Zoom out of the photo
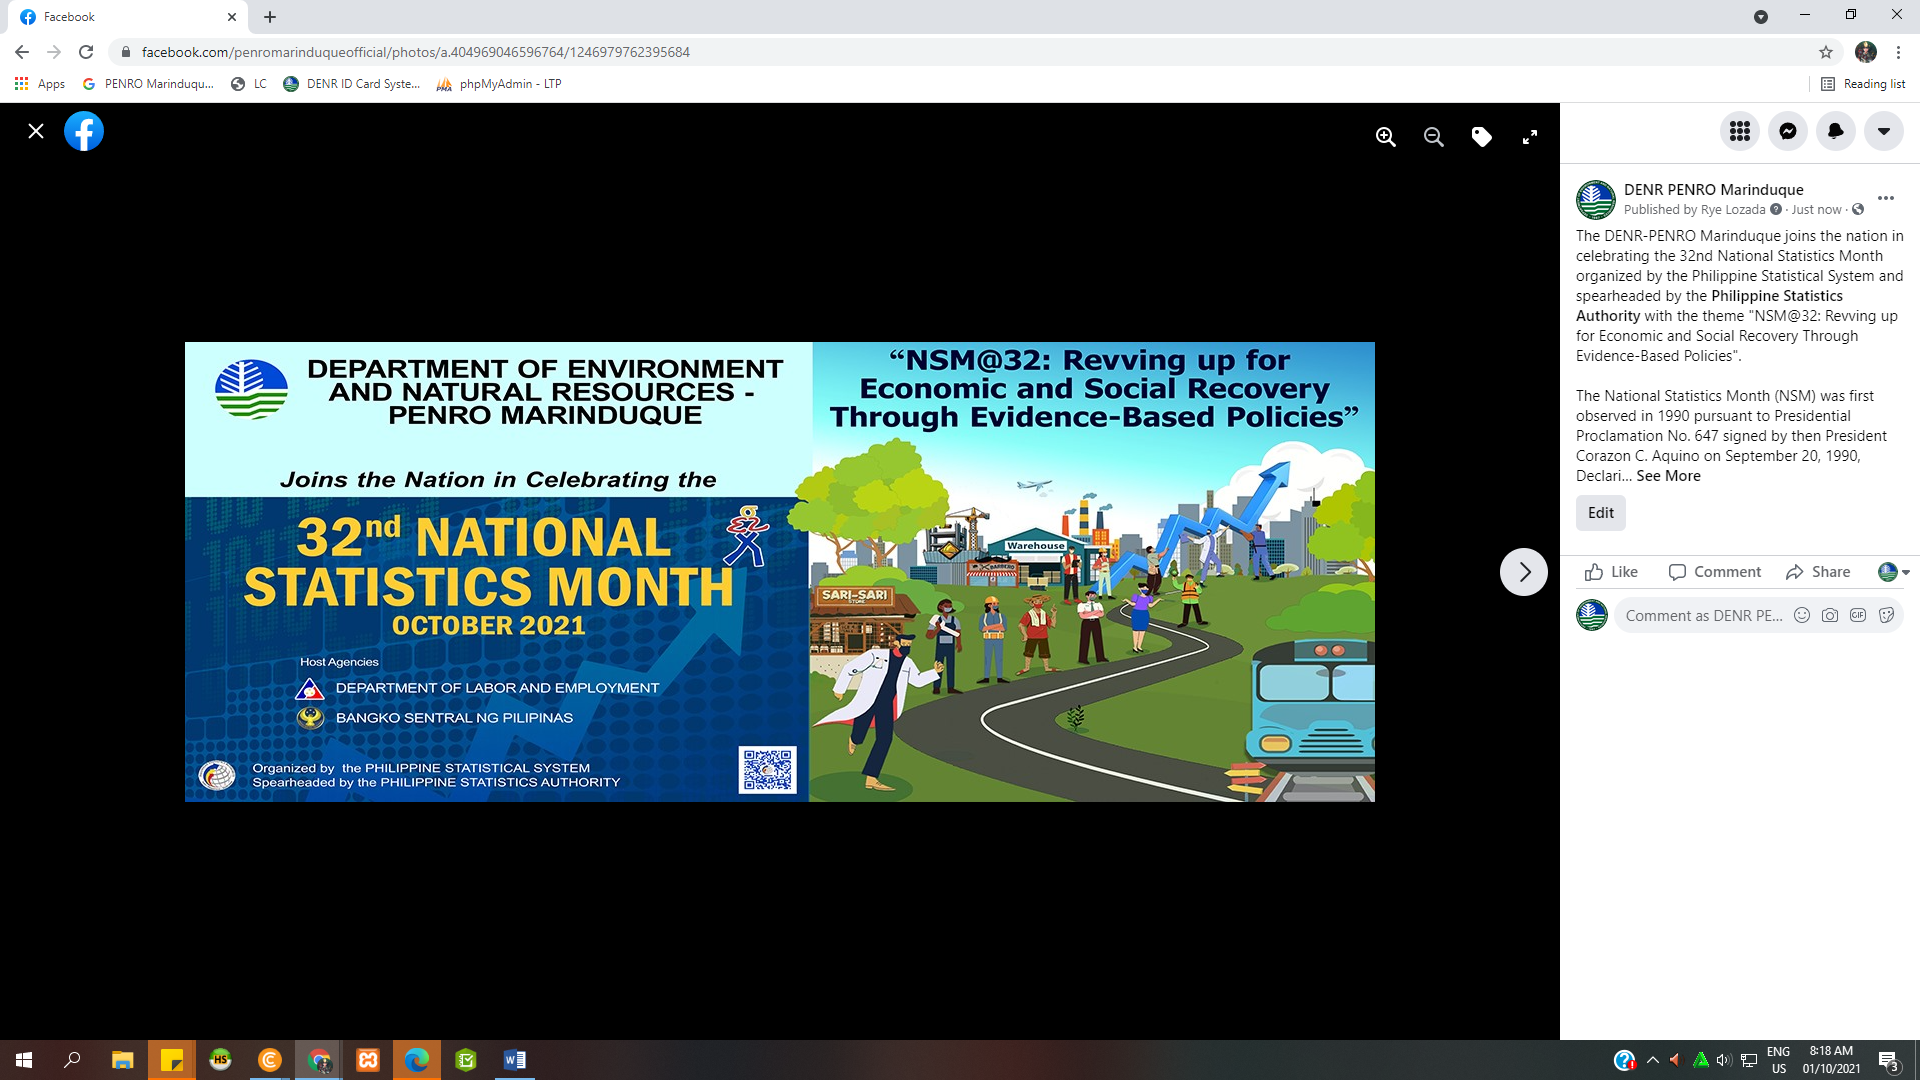 pyautogui.click(x=1434, y=137)
